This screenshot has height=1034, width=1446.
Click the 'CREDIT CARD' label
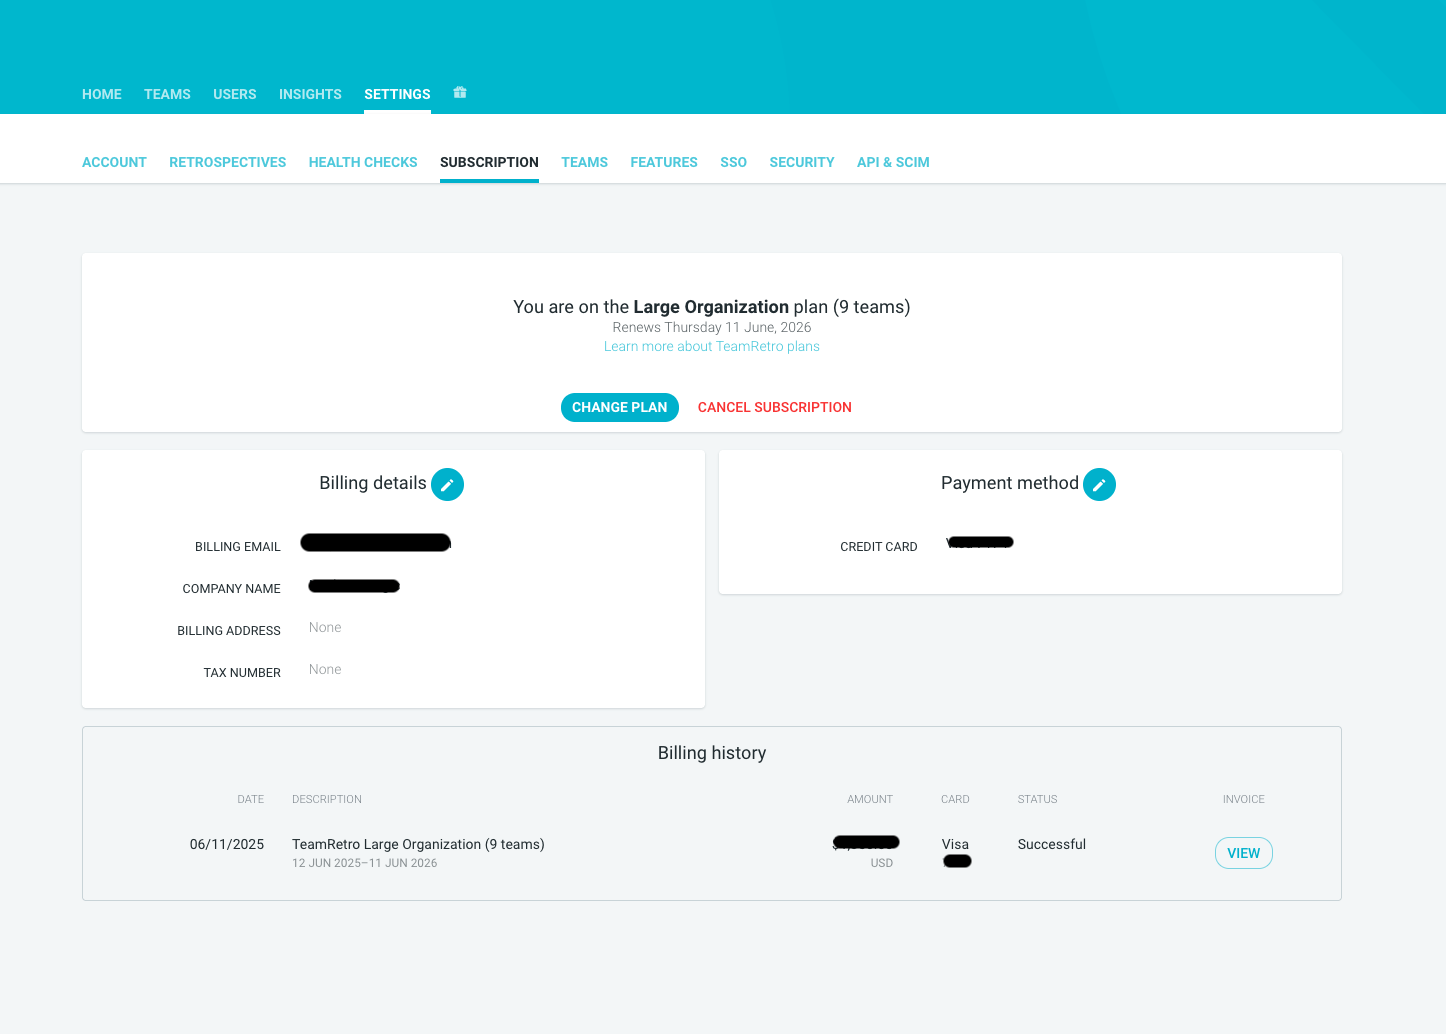(x=879, y=547)
